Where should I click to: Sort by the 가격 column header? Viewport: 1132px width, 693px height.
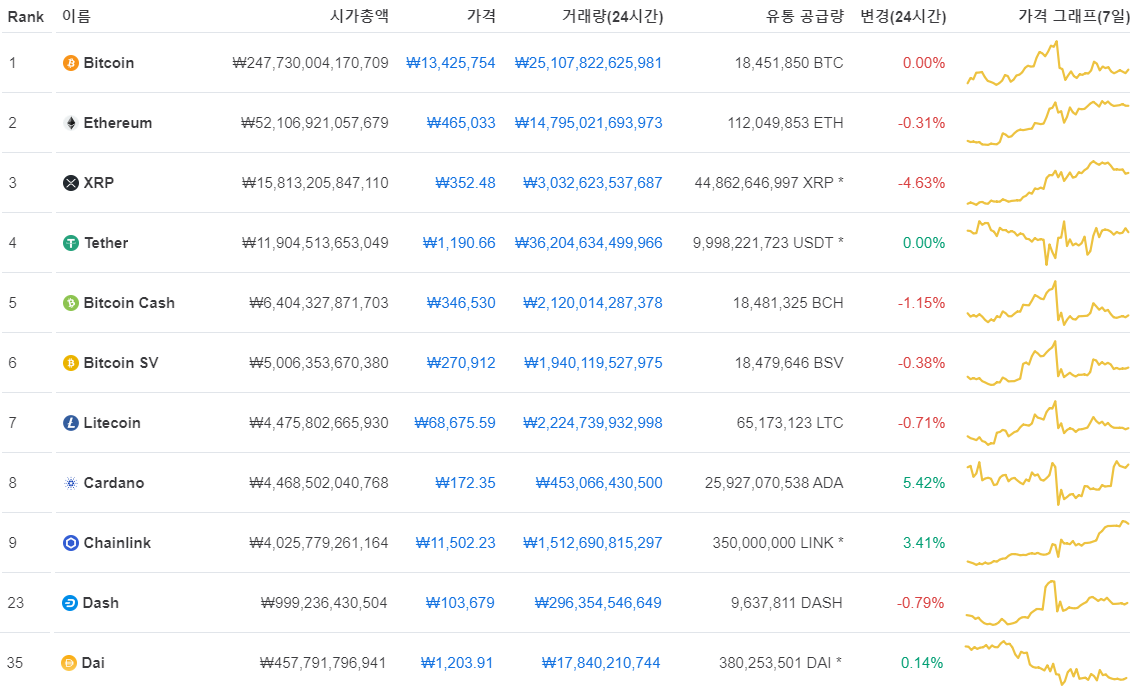click(481, 16)
